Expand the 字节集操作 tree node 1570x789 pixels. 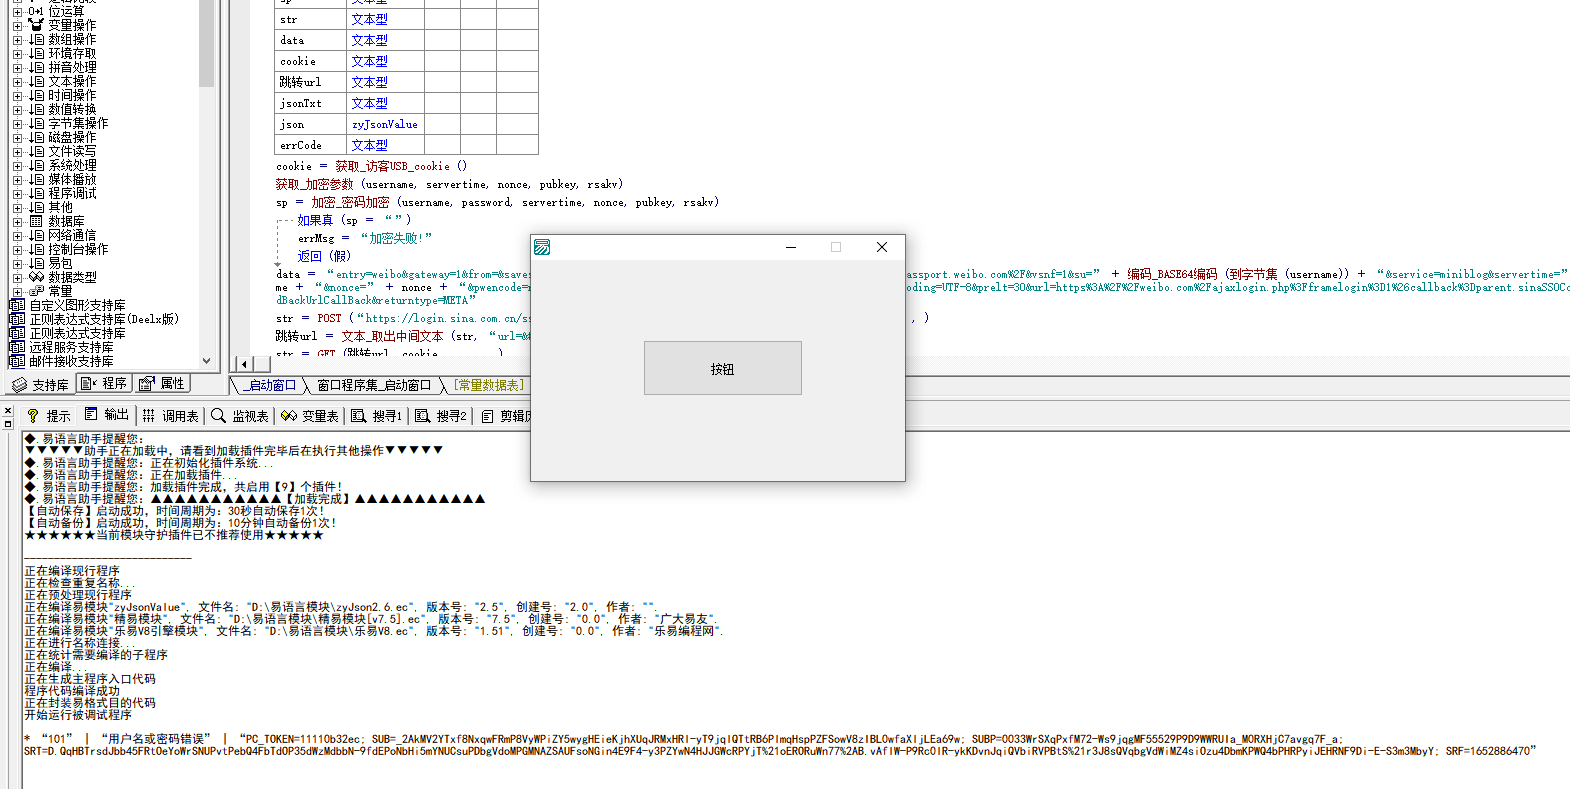(x=17, y=123)
